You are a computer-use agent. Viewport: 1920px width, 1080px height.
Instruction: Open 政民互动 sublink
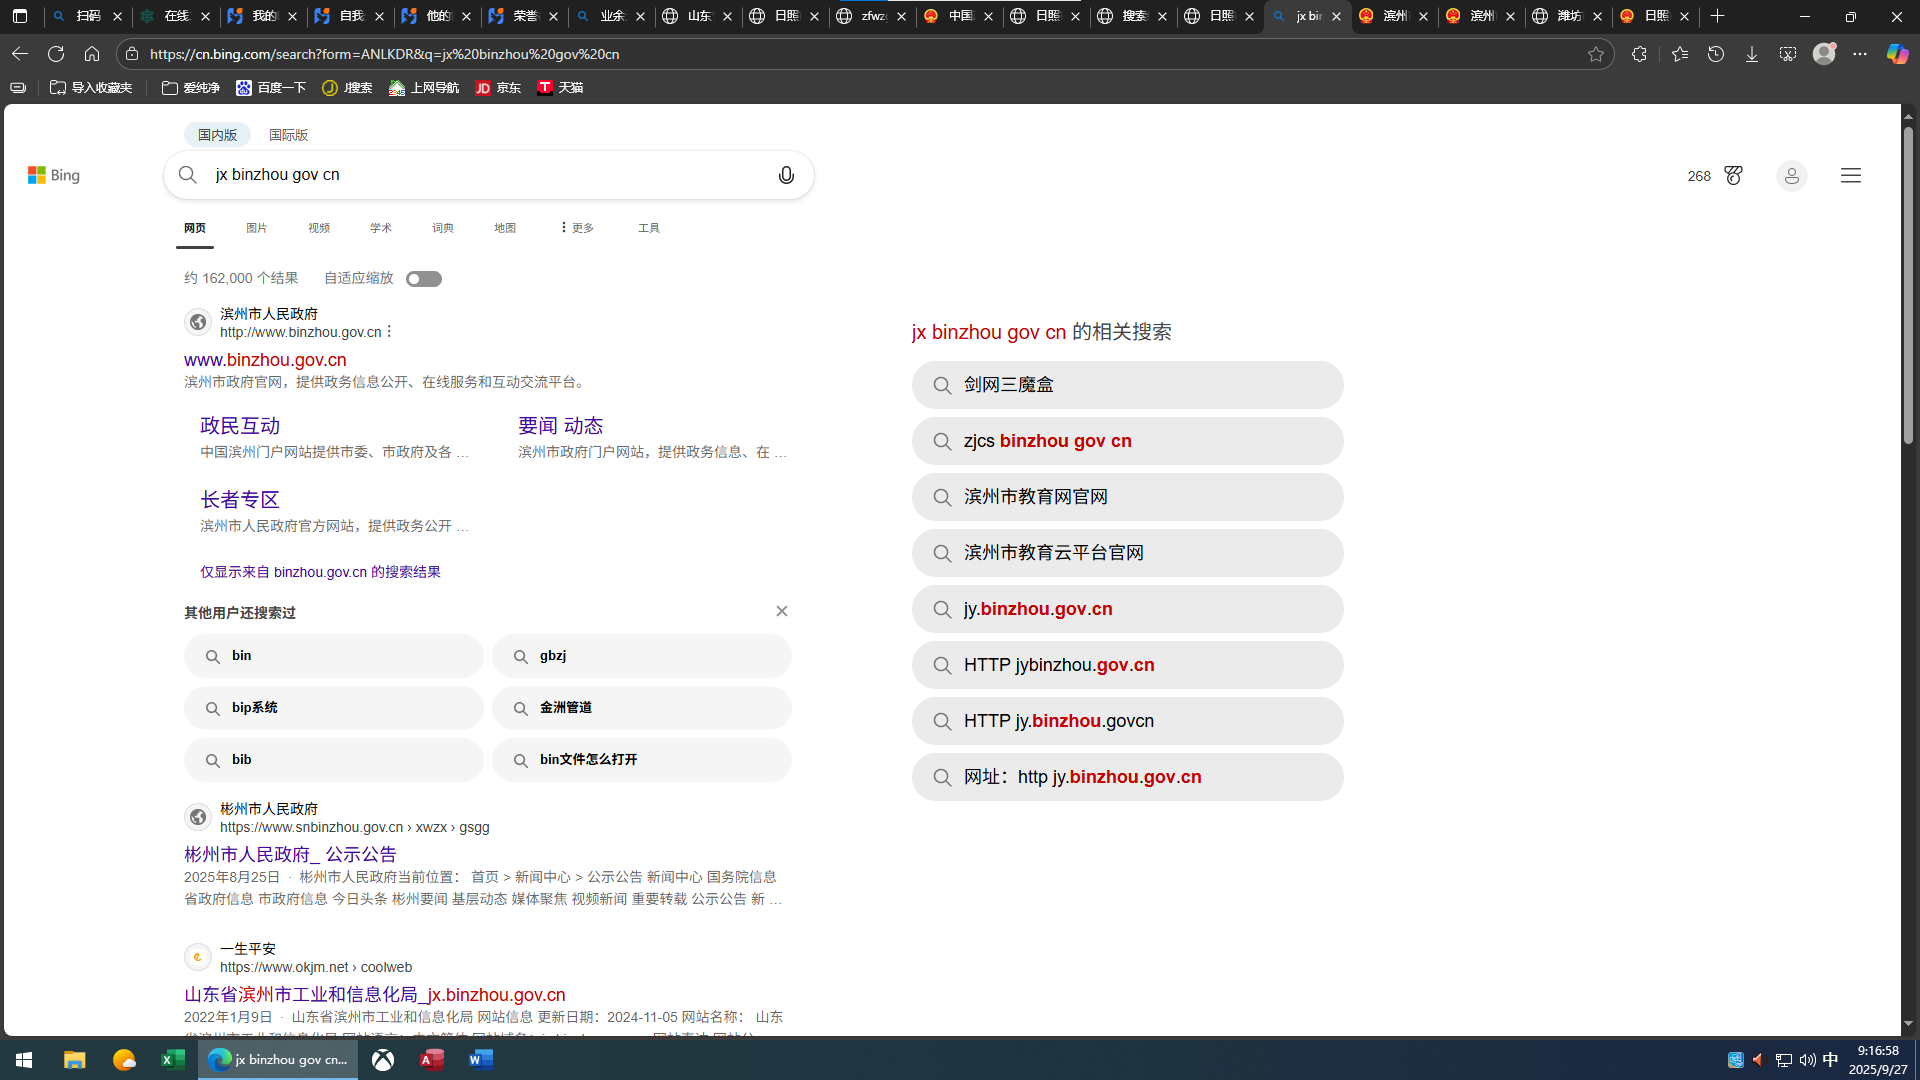pyautogui.click(x=240, y=426)
